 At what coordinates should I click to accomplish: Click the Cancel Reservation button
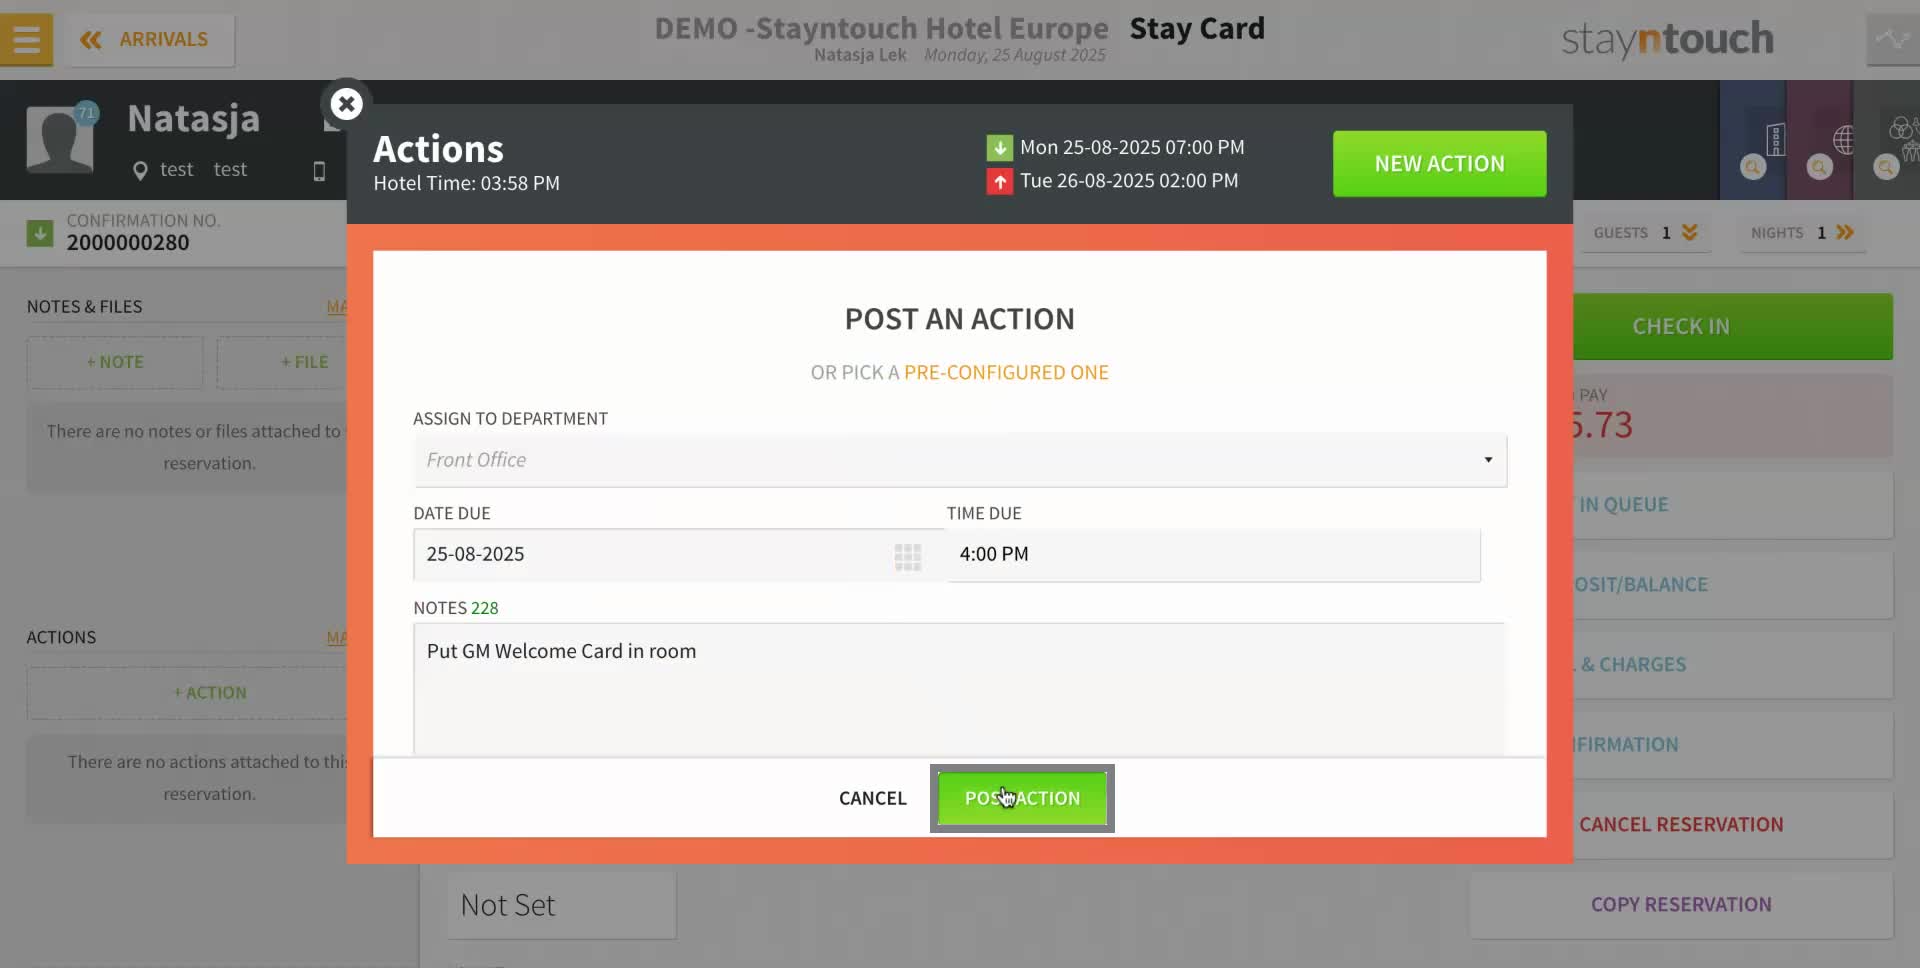coord(1733,825)
